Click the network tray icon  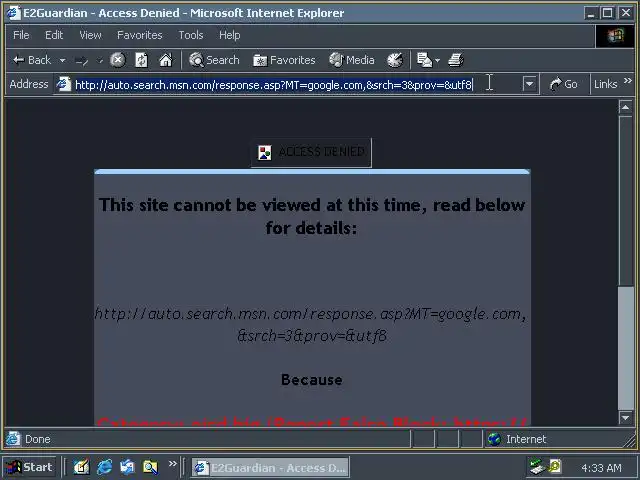pyautogui.click(x=537, y=467)
